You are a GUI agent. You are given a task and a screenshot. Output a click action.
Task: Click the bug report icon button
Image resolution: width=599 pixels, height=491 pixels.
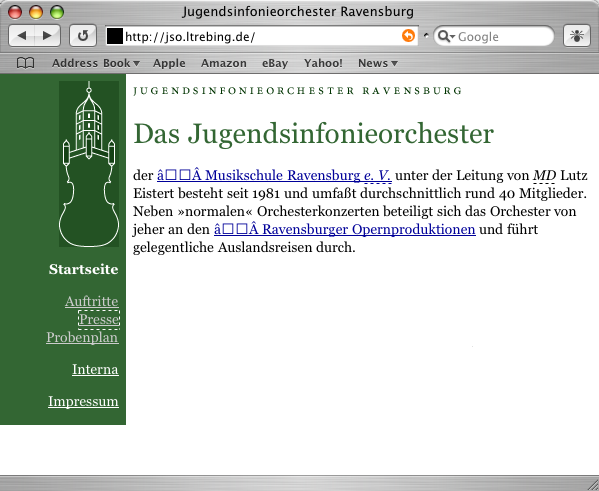[x=577, y=36]
